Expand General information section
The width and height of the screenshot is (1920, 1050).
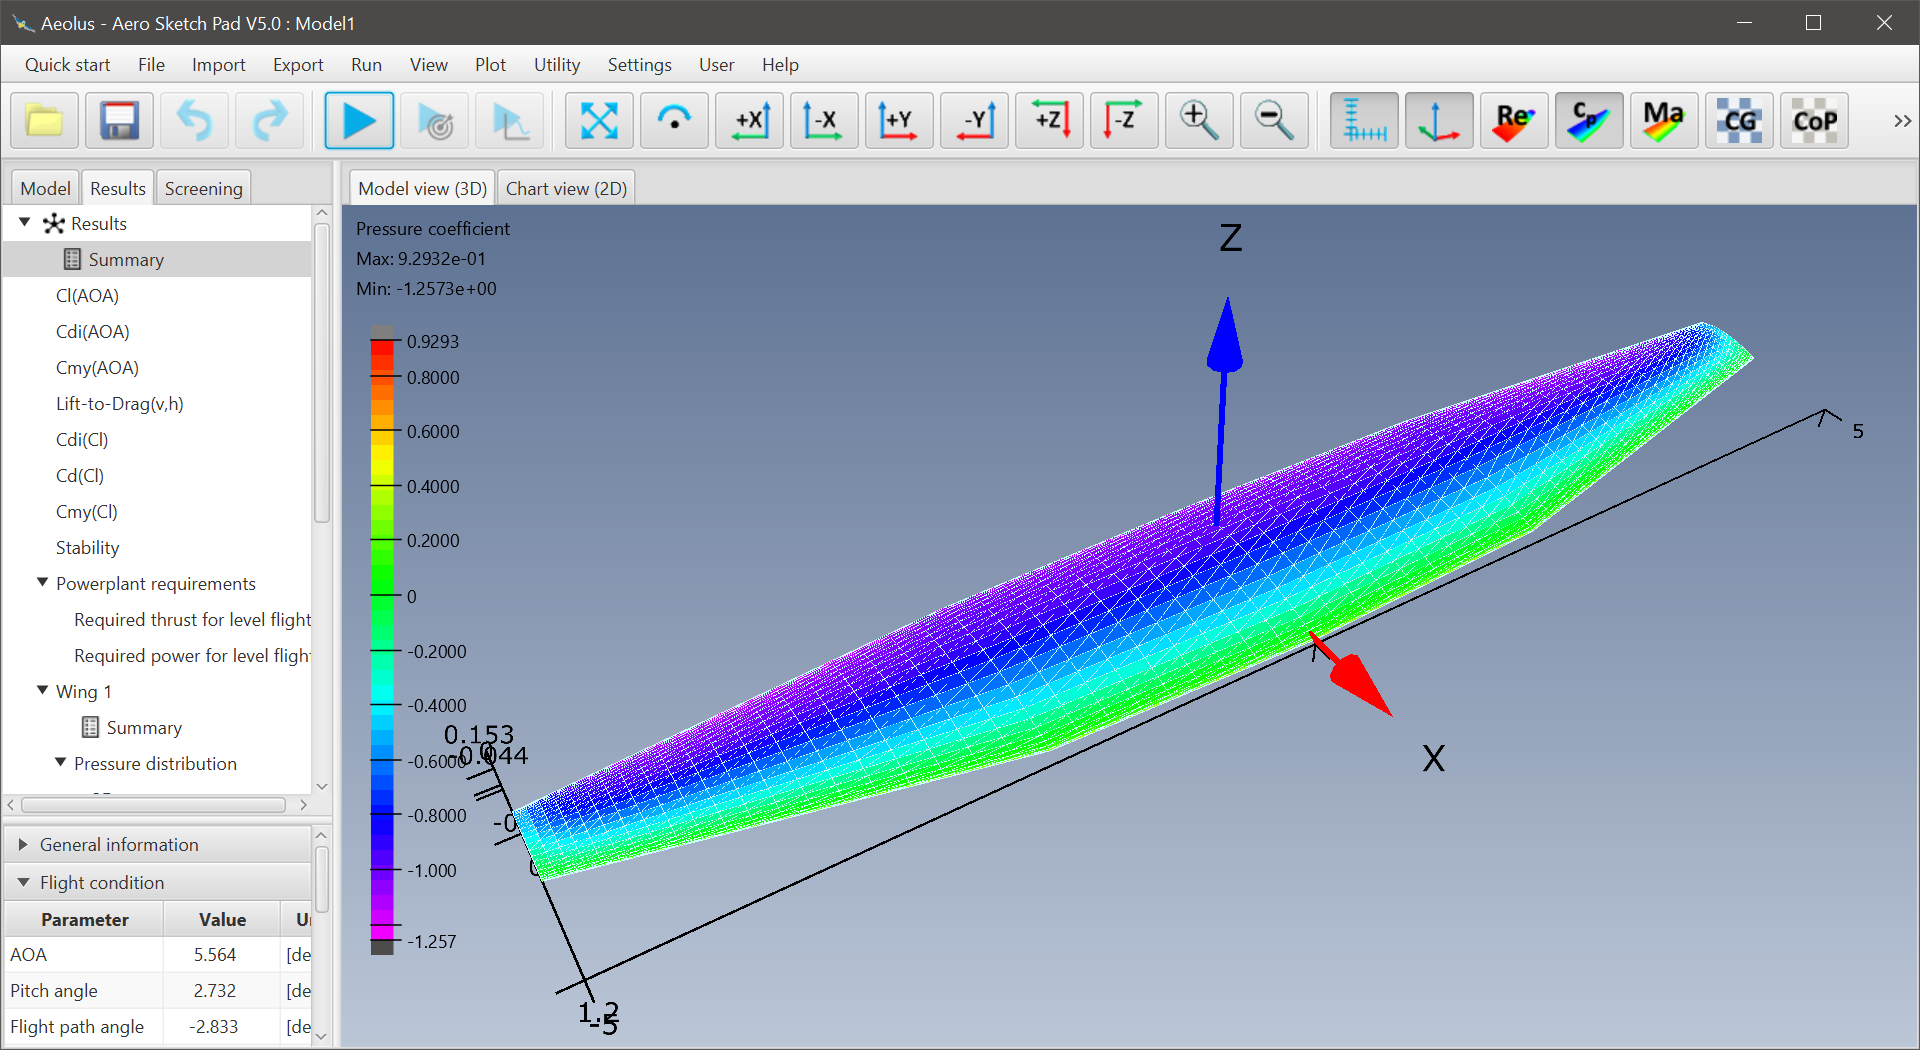[x=23, y=844]
